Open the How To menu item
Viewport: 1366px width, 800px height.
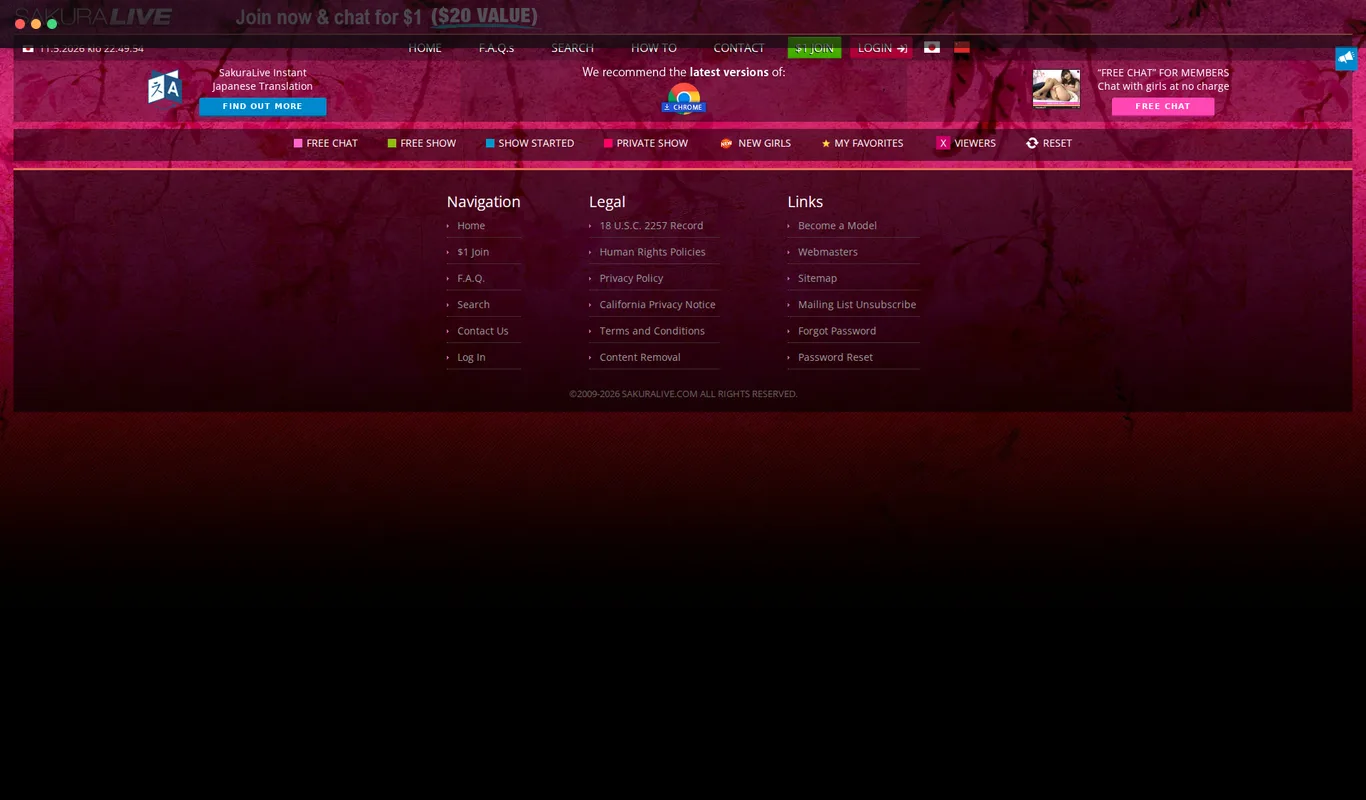point(654,48)
